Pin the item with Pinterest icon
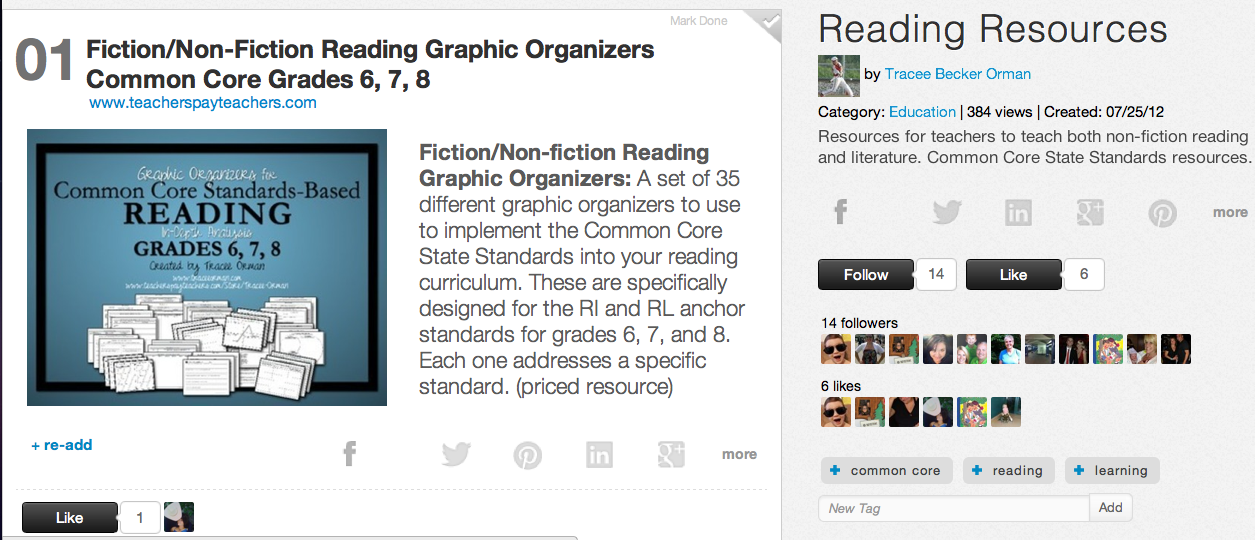Image resolution: width=1255 pixels, height=540 pixels. click(x=527, y=455)
